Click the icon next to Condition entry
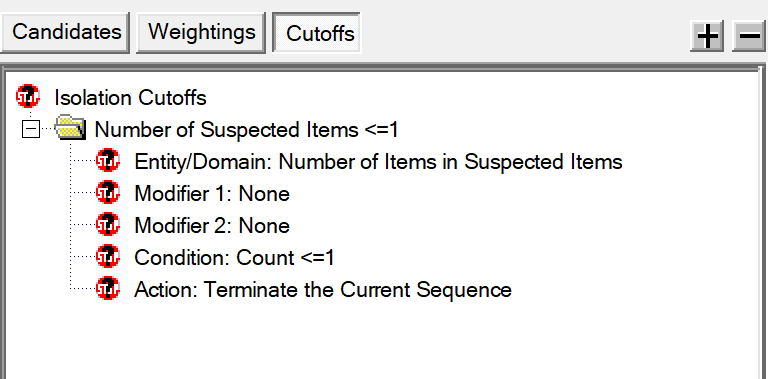Image resolution: width=768 pixels, height=379 pixels. click(108, 256)
